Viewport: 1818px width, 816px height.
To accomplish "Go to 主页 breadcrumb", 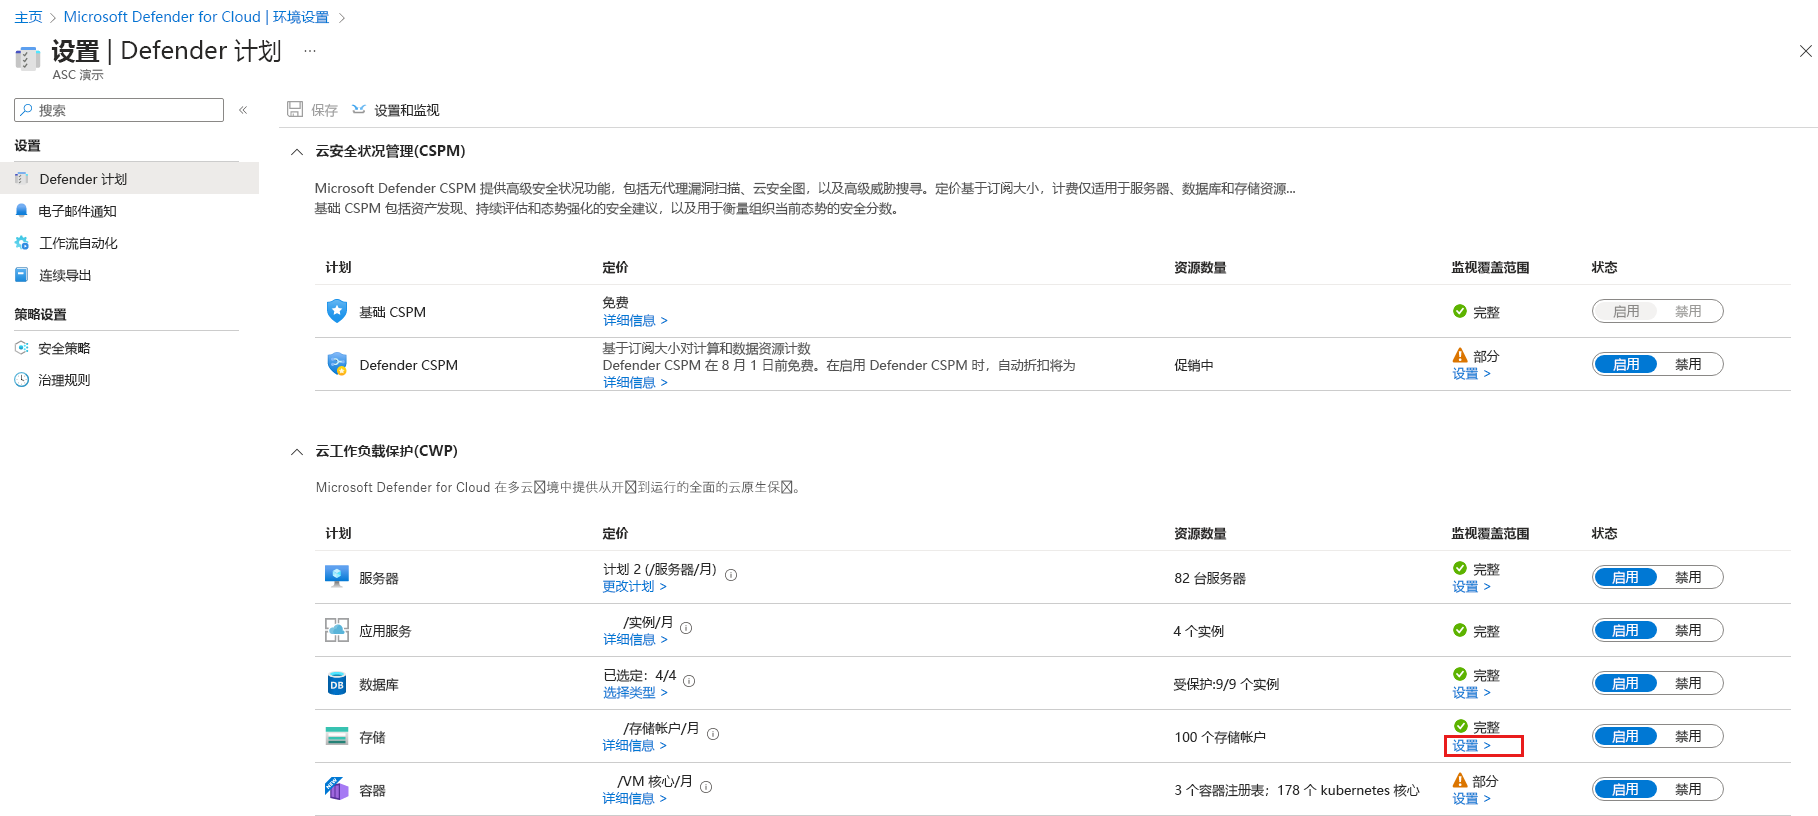I will [x=28, y=17].
